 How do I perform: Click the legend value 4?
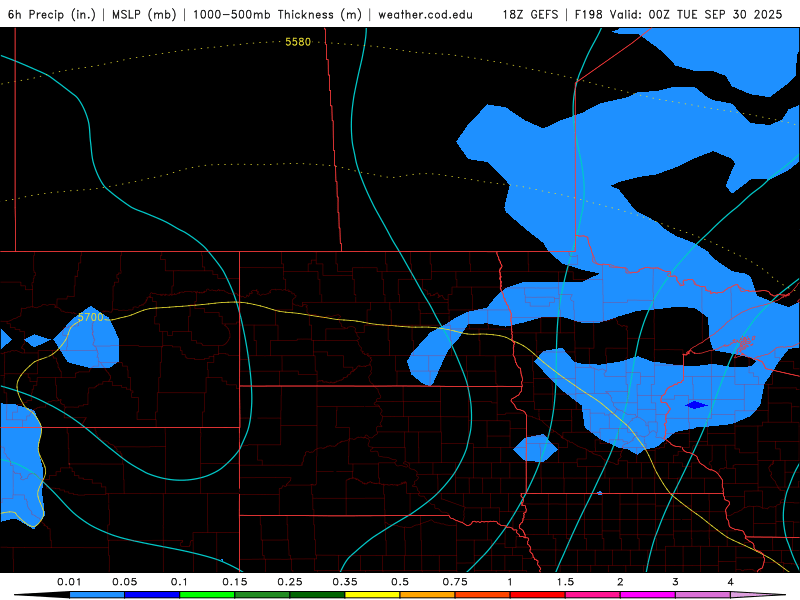click(731, 582)
